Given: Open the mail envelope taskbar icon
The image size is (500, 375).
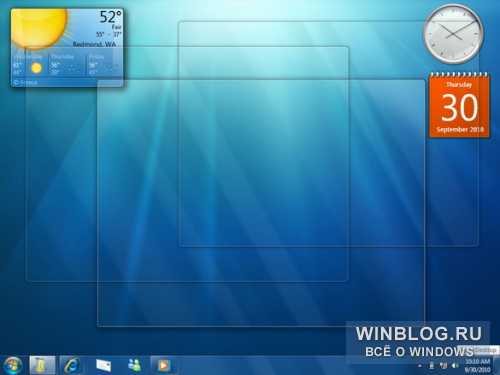Looking at the screenshot, I should [x=103, y=365].
